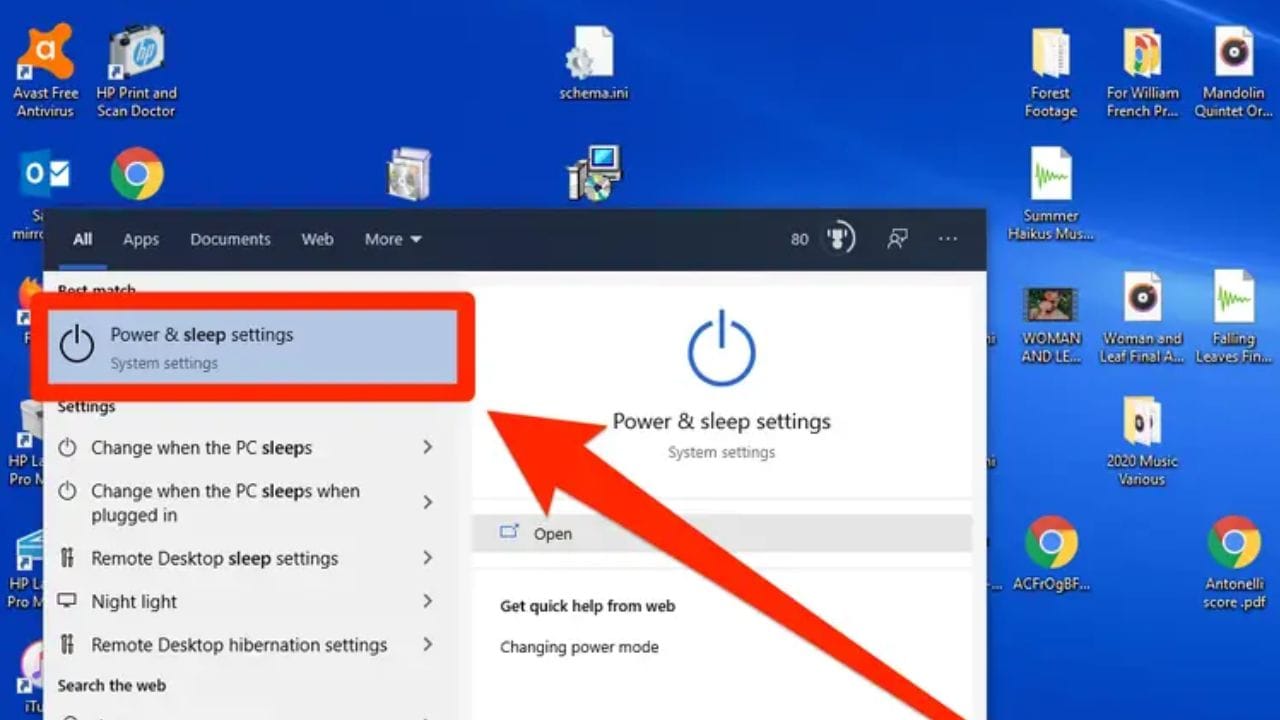Open the schema.ini file icon

(593, 55)
